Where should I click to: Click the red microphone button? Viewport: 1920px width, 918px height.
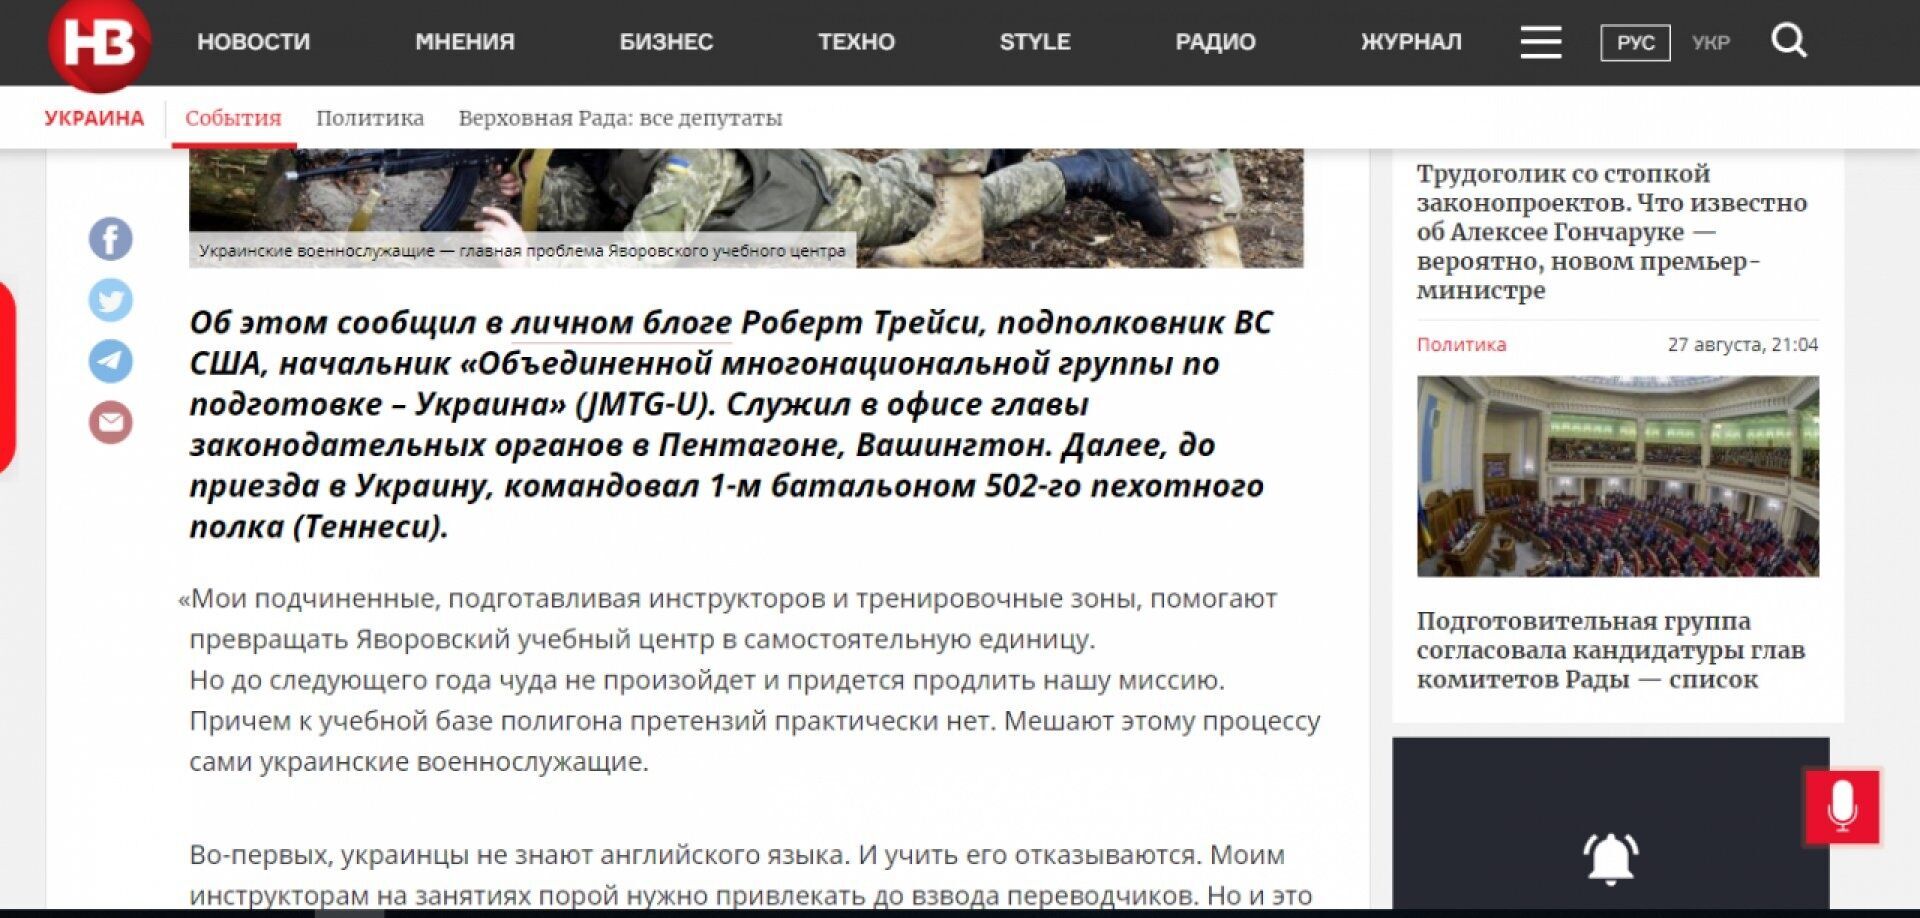point(1842,806)
